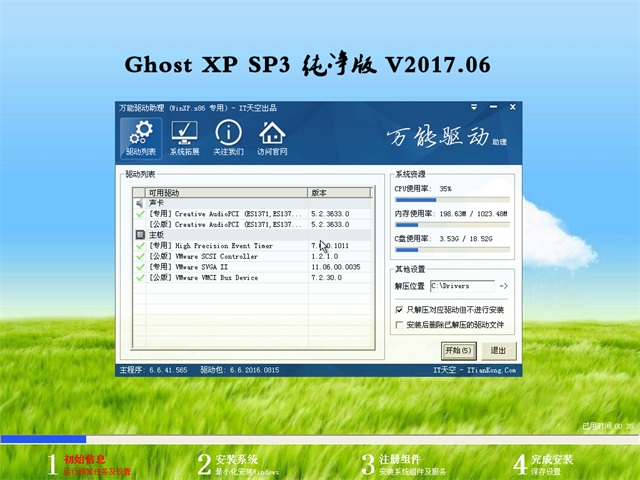Click the C盘使用率 progress bar
This screenshot has height=480, width=640.
(452, 250)
